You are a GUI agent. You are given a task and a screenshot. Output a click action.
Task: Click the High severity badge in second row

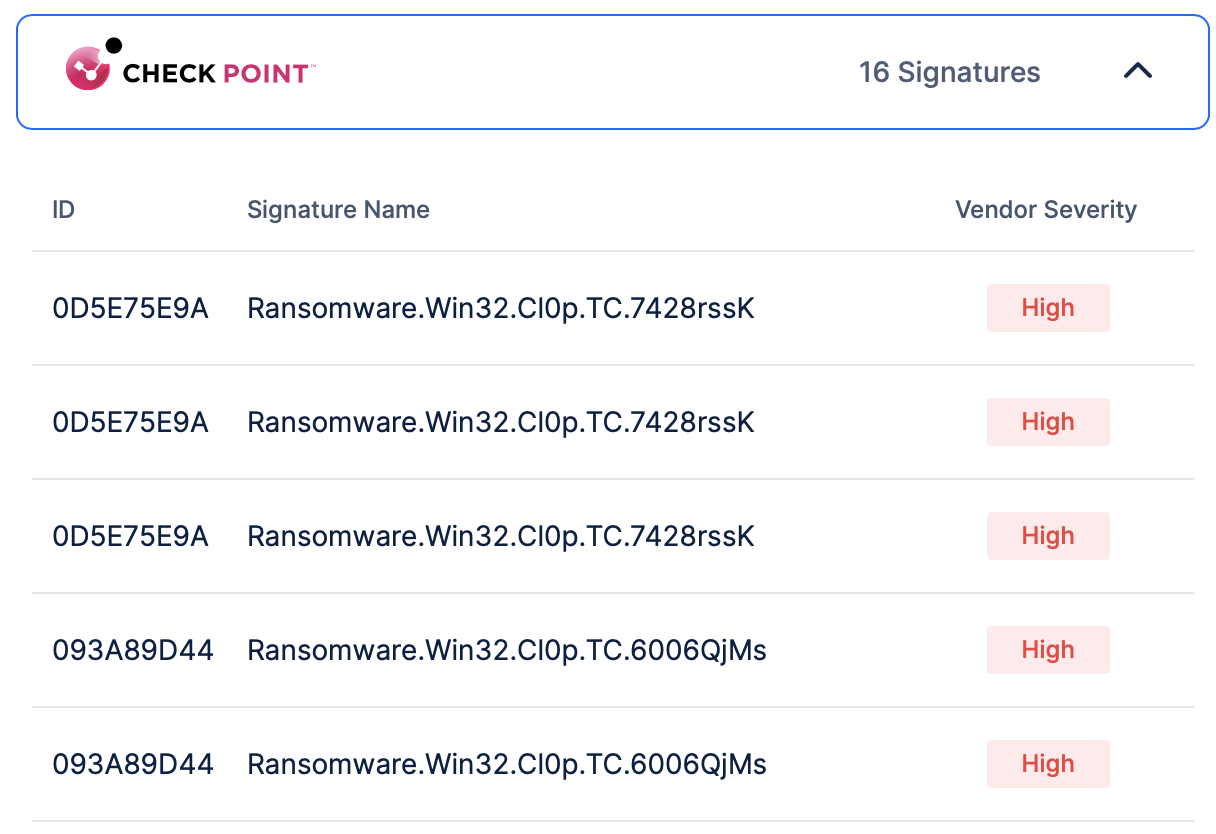tap(1047, 422)
